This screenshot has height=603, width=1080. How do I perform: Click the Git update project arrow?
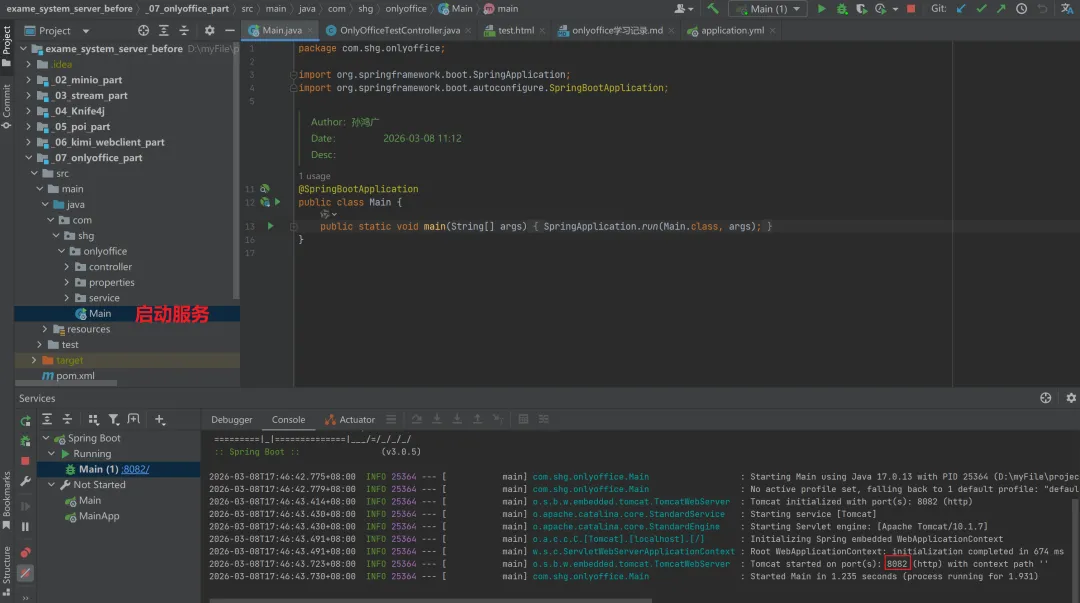[962, 9]
